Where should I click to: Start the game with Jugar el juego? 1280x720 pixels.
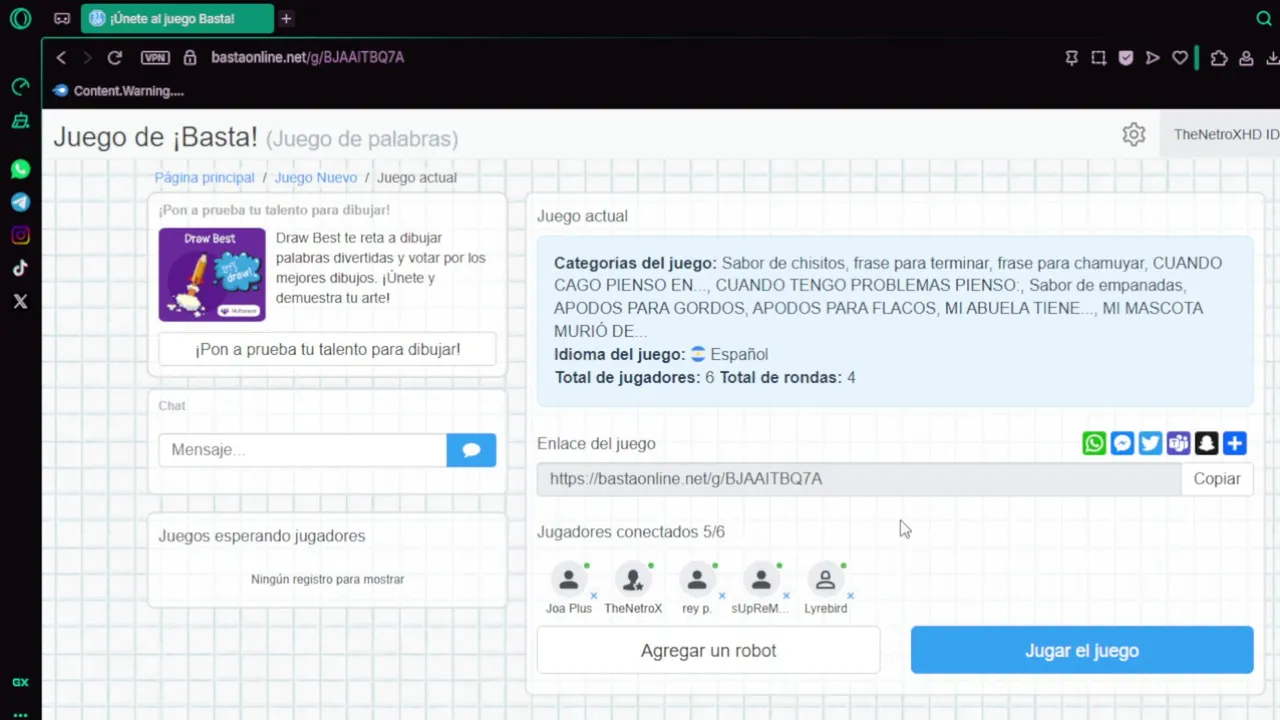point(1082,650)
